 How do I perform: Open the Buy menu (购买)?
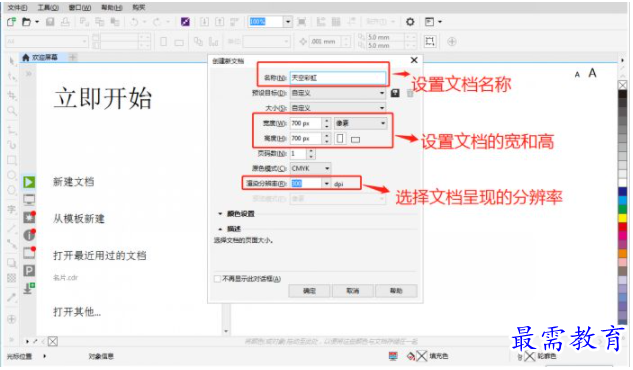138,7
